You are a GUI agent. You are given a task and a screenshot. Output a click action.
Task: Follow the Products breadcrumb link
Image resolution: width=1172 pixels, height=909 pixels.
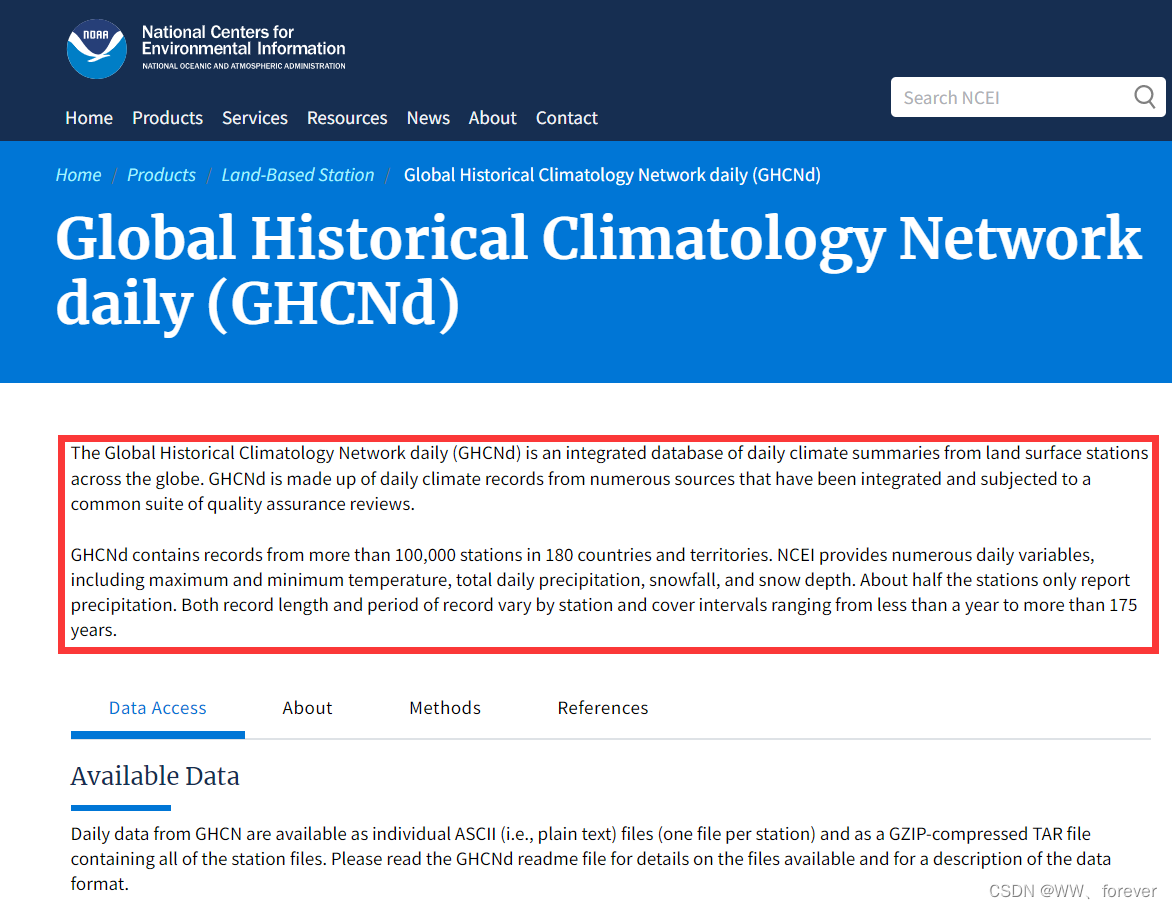click(x=161, y=174)
